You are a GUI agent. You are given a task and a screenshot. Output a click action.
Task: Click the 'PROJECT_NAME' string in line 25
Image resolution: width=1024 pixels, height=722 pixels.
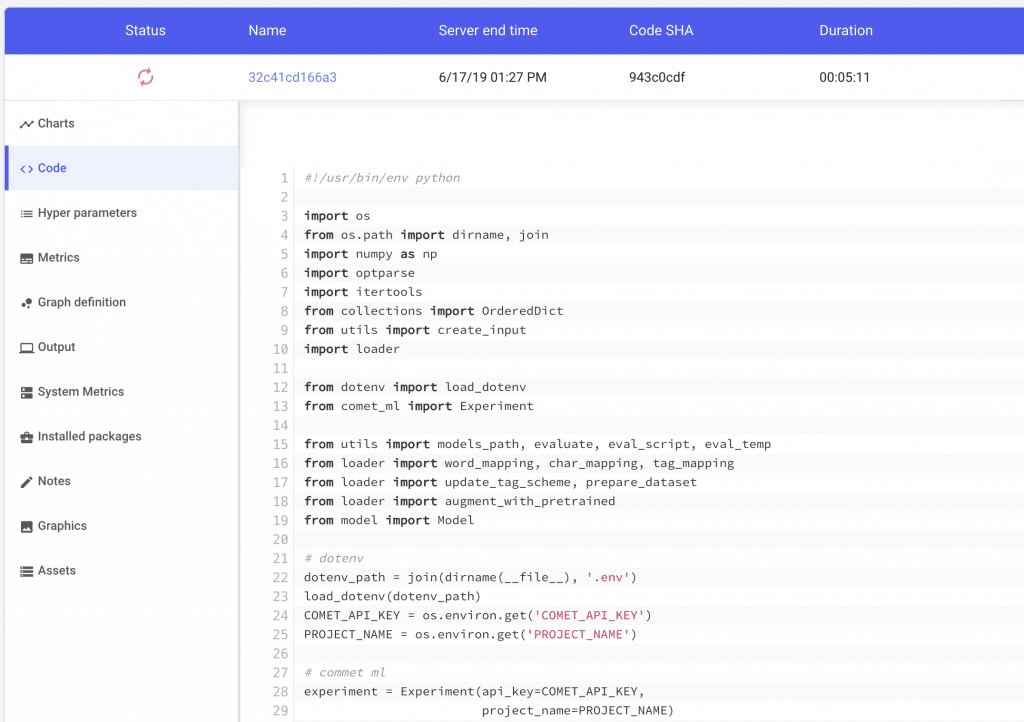(578, 634)
